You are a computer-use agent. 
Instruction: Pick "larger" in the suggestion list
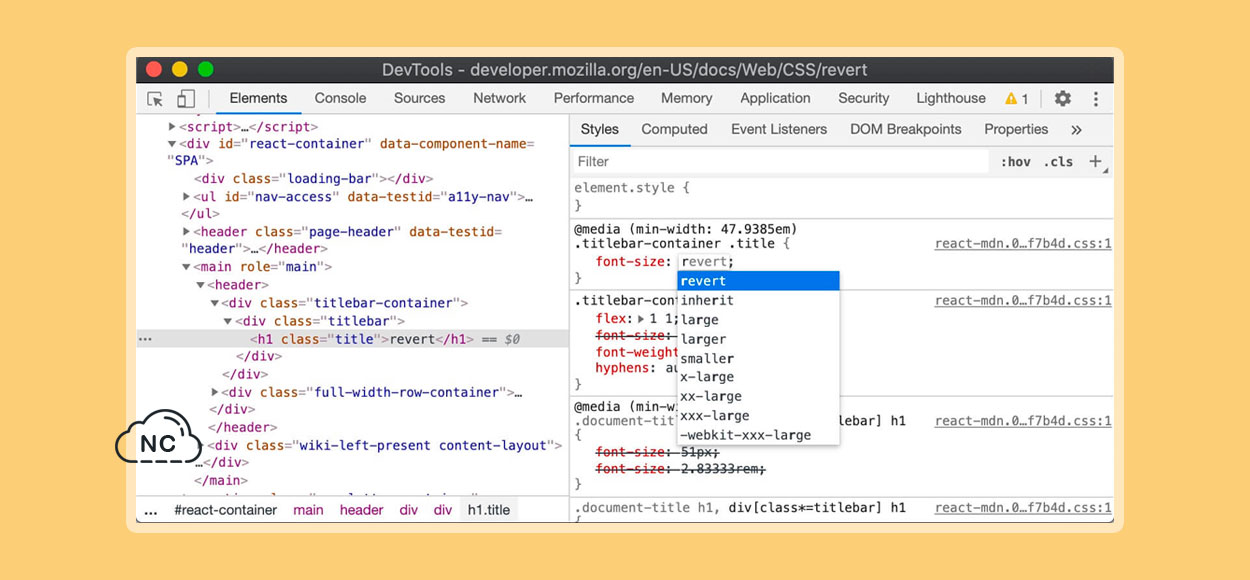(758, 339)
